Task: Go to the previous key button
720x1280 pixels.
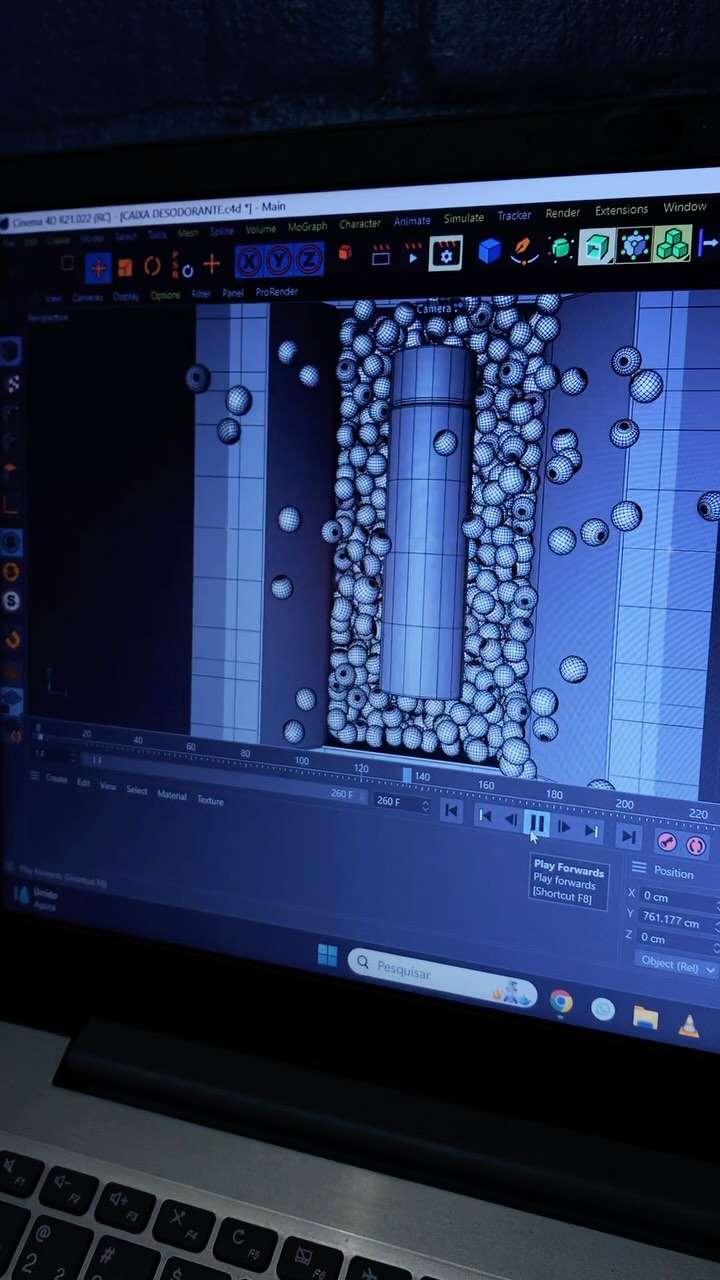Action: [x=485, y=817]
